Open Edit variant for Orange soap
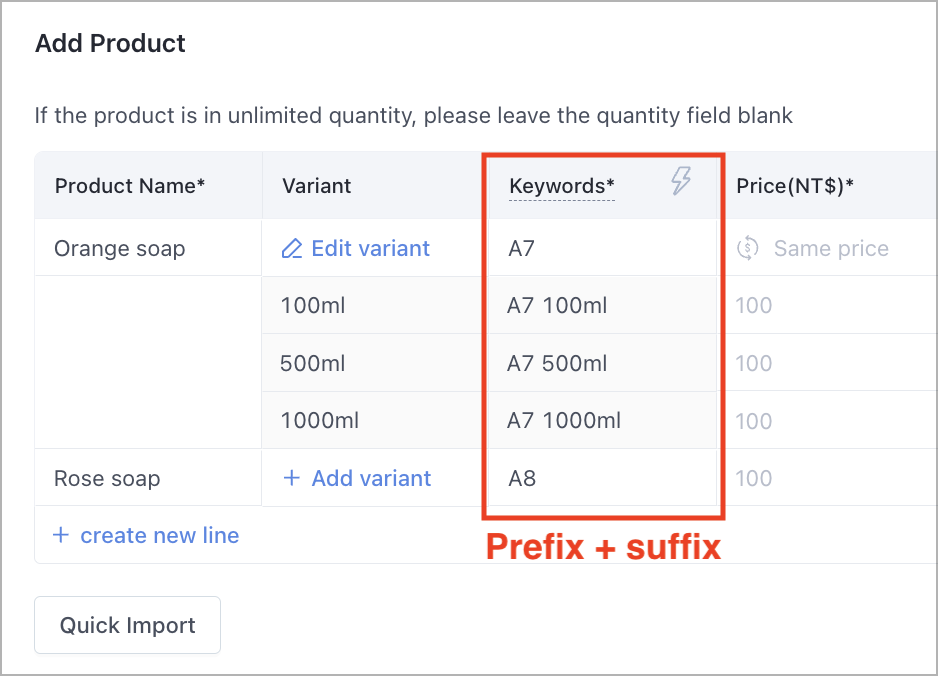 click(x=355, y=248)
